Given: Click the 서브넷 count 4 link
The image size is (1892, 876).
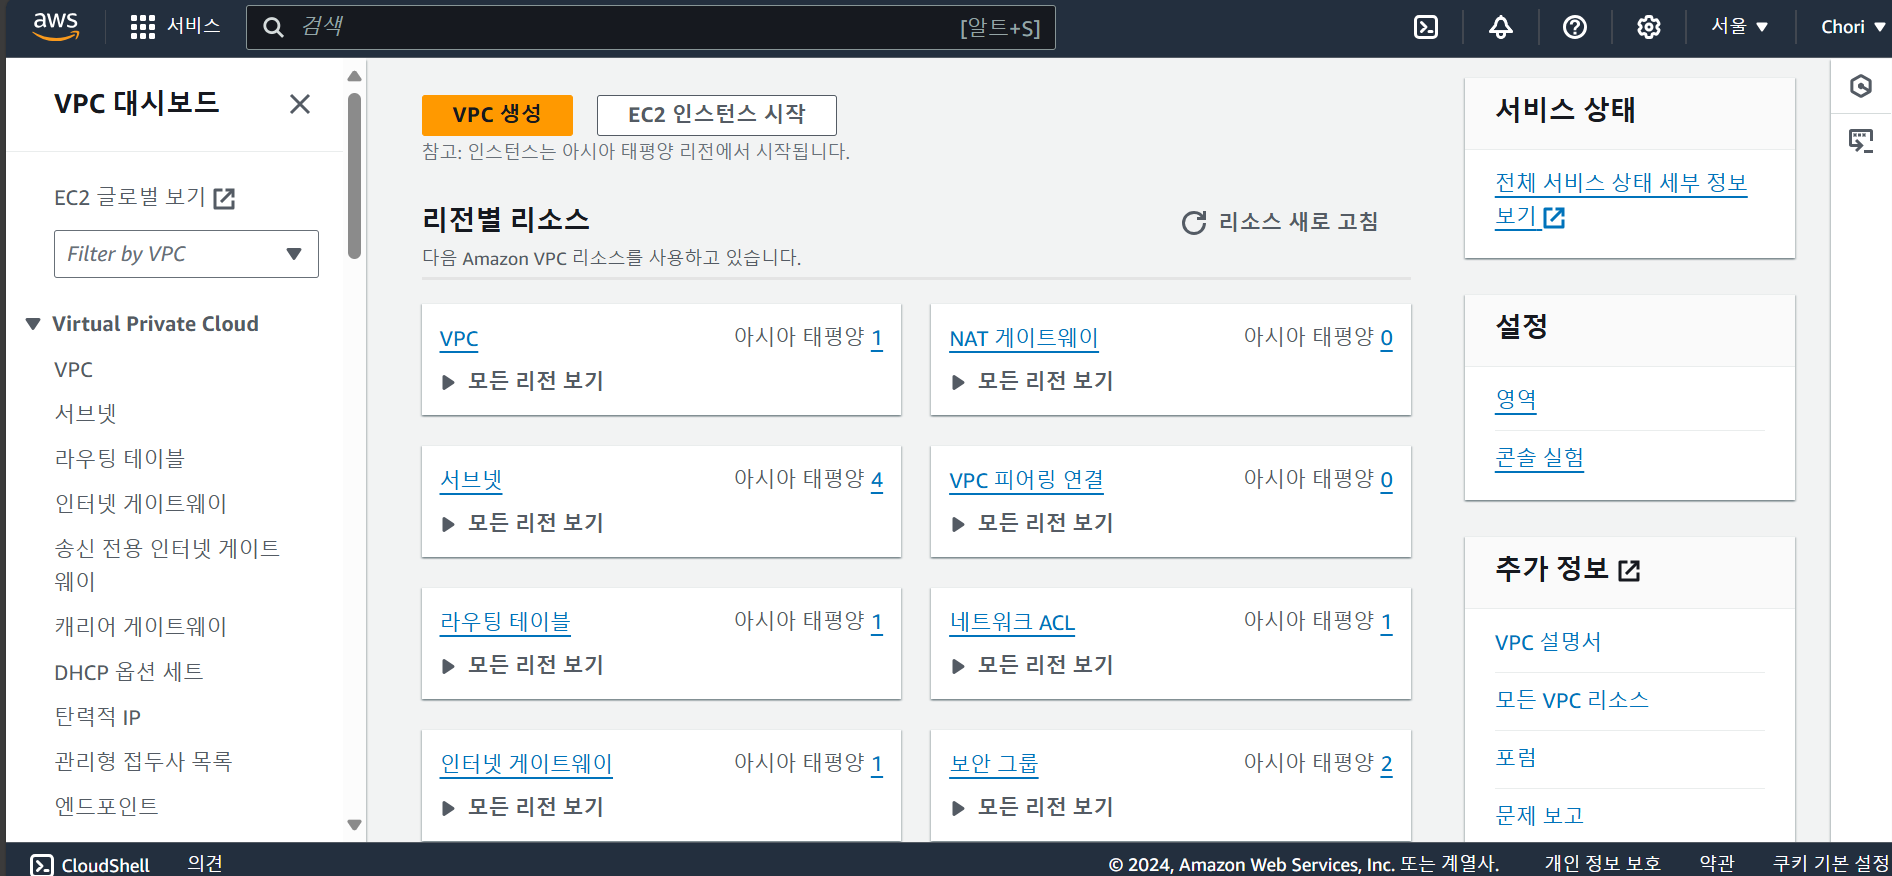Looking at the screenshot, I should 877,480.
